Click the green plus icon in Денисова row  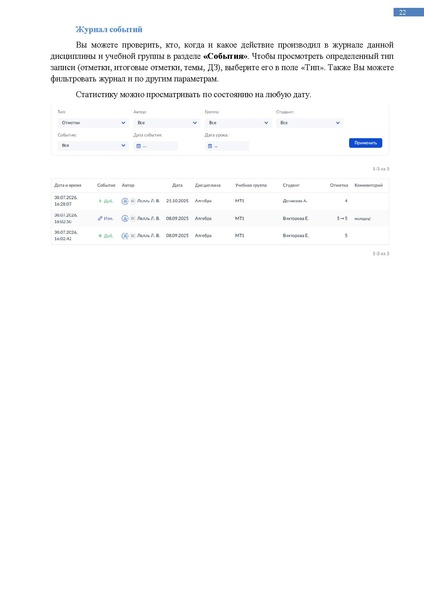tap(100, 201)
